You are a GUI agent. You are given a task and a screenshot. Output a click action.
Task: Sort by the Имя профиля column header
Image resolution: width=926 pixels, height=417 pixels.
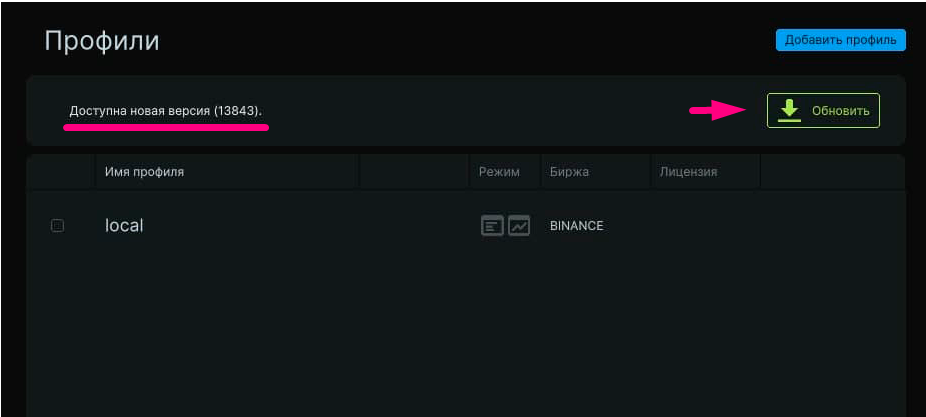144,172
